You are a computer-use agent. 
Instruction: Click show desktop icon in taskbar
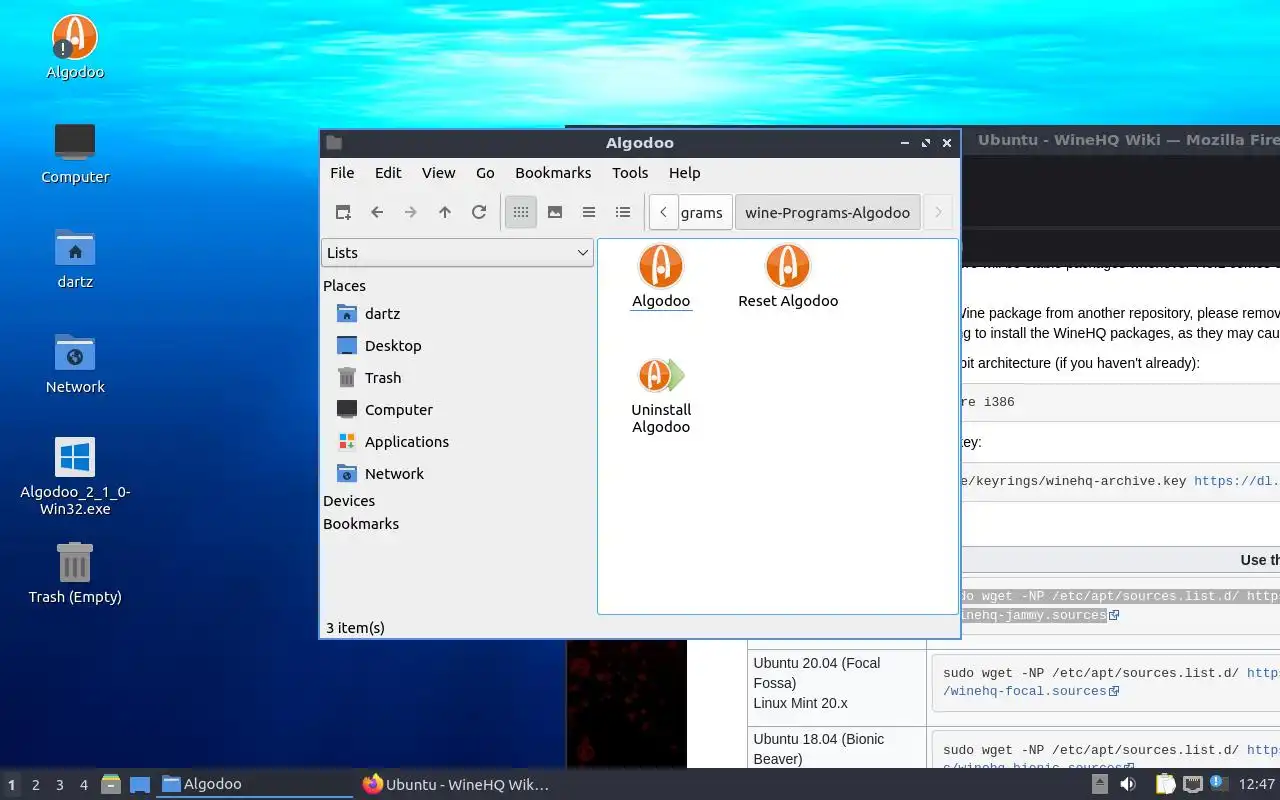(140, 785)
